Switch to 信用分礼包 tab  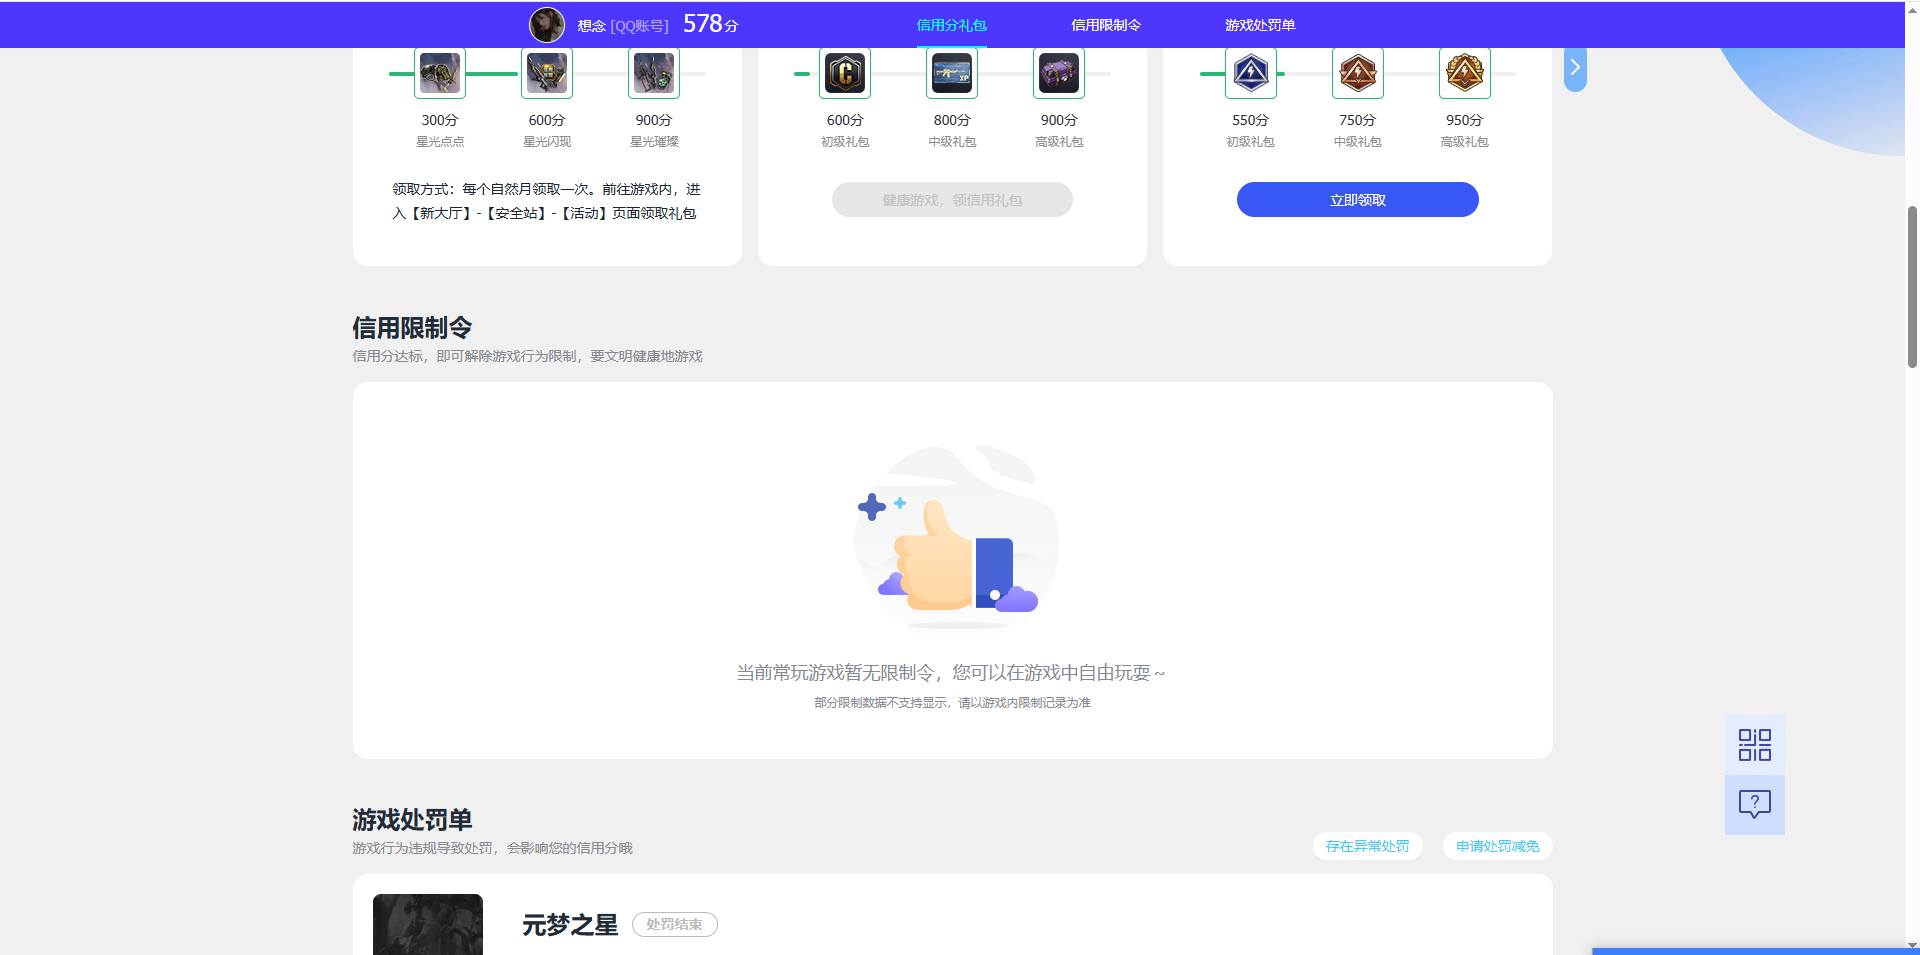(952, 25)
